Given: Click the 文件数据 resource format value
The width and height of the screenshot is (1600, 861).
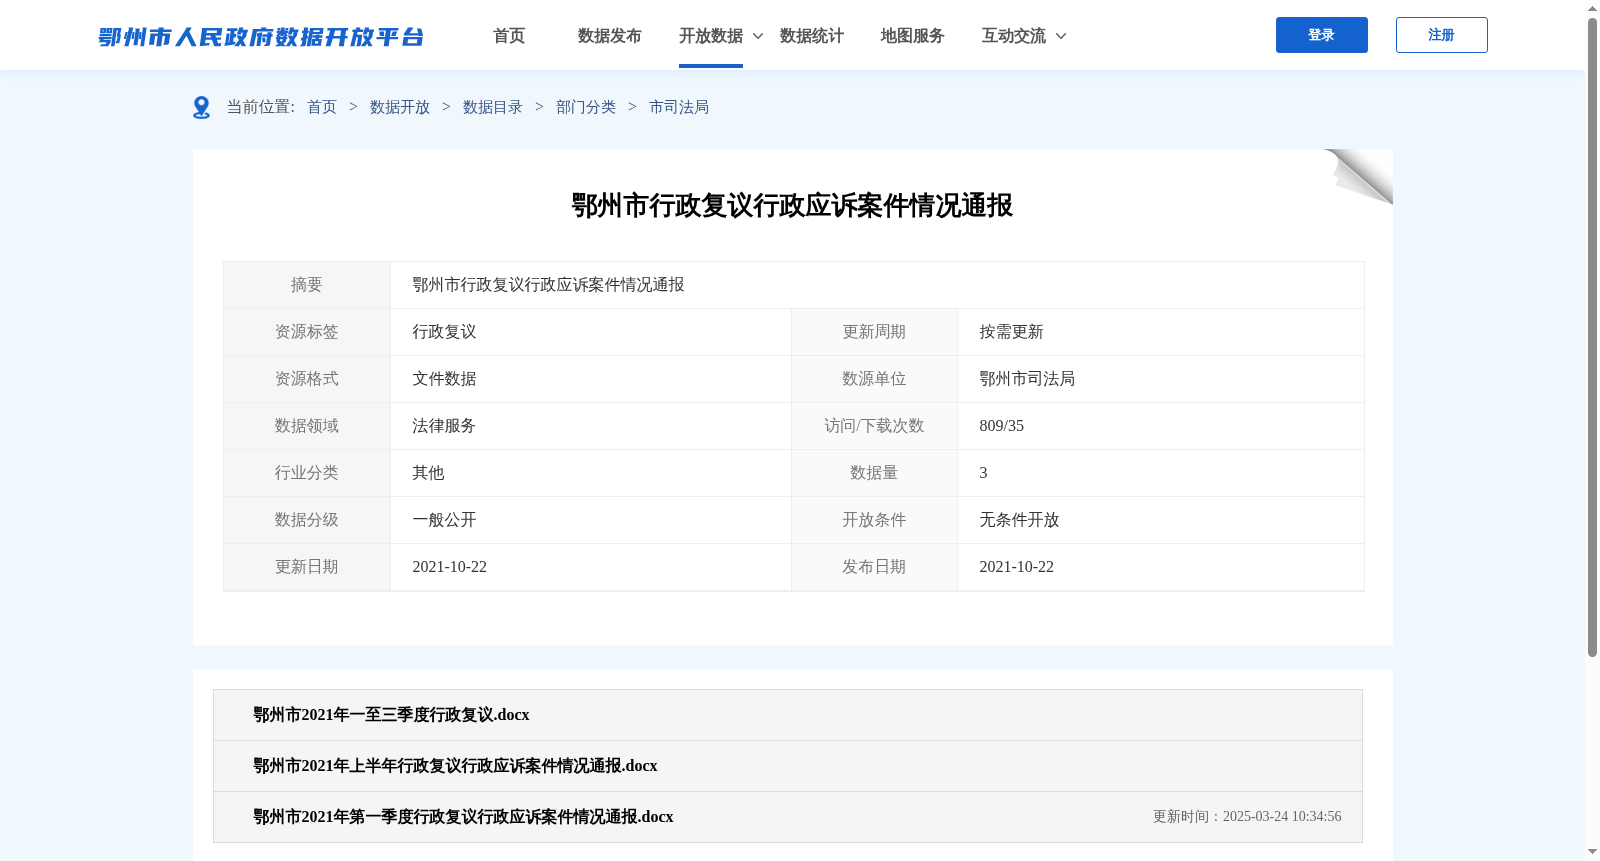Looking at the screenshot, I should pyautogui.click(x=444, y=379).
